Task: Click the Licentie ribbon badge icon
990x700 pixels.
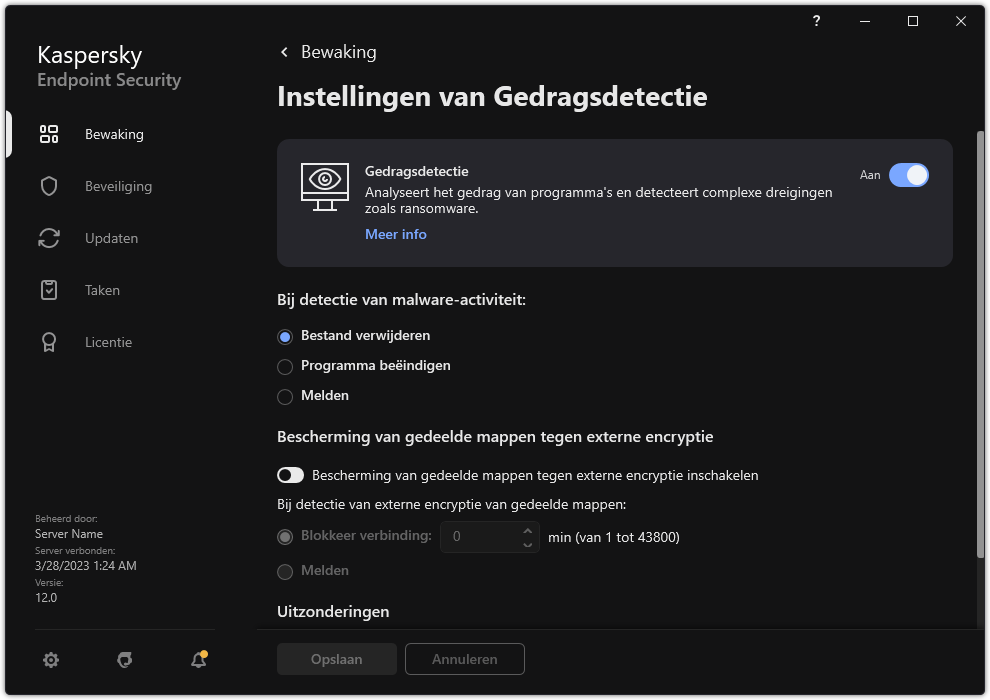Action: tap(49, 342)
